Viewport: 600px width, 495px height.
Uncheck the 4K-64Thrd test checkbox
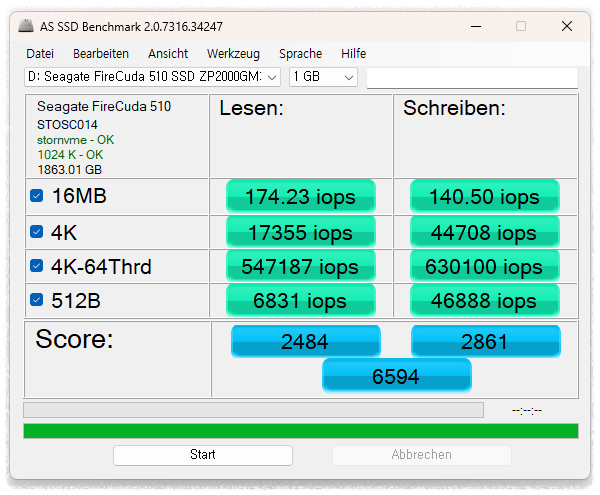point(37,265)
